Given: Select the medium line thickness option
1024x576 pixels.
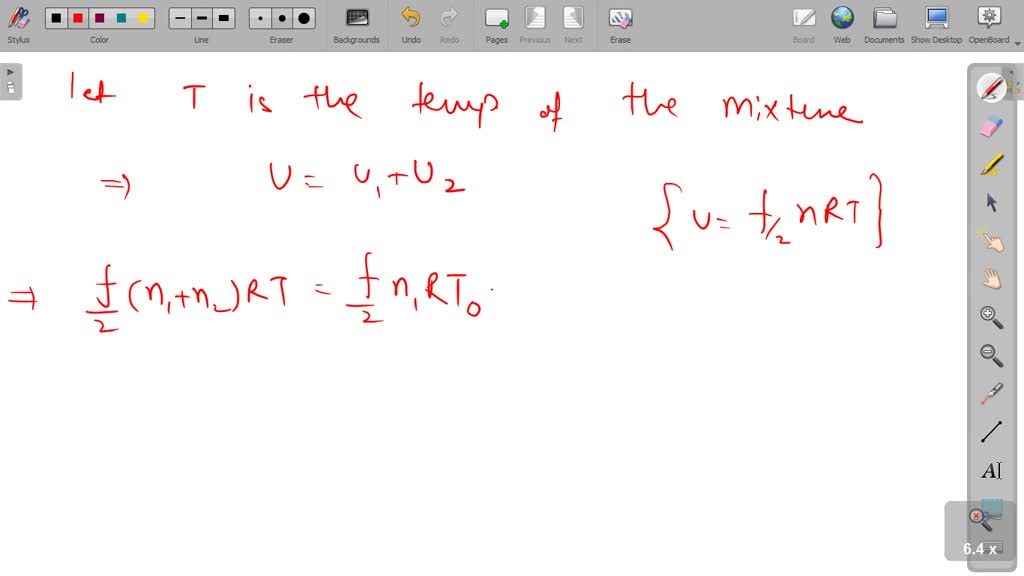Looking at the screenshot, I should coord(200,17).
